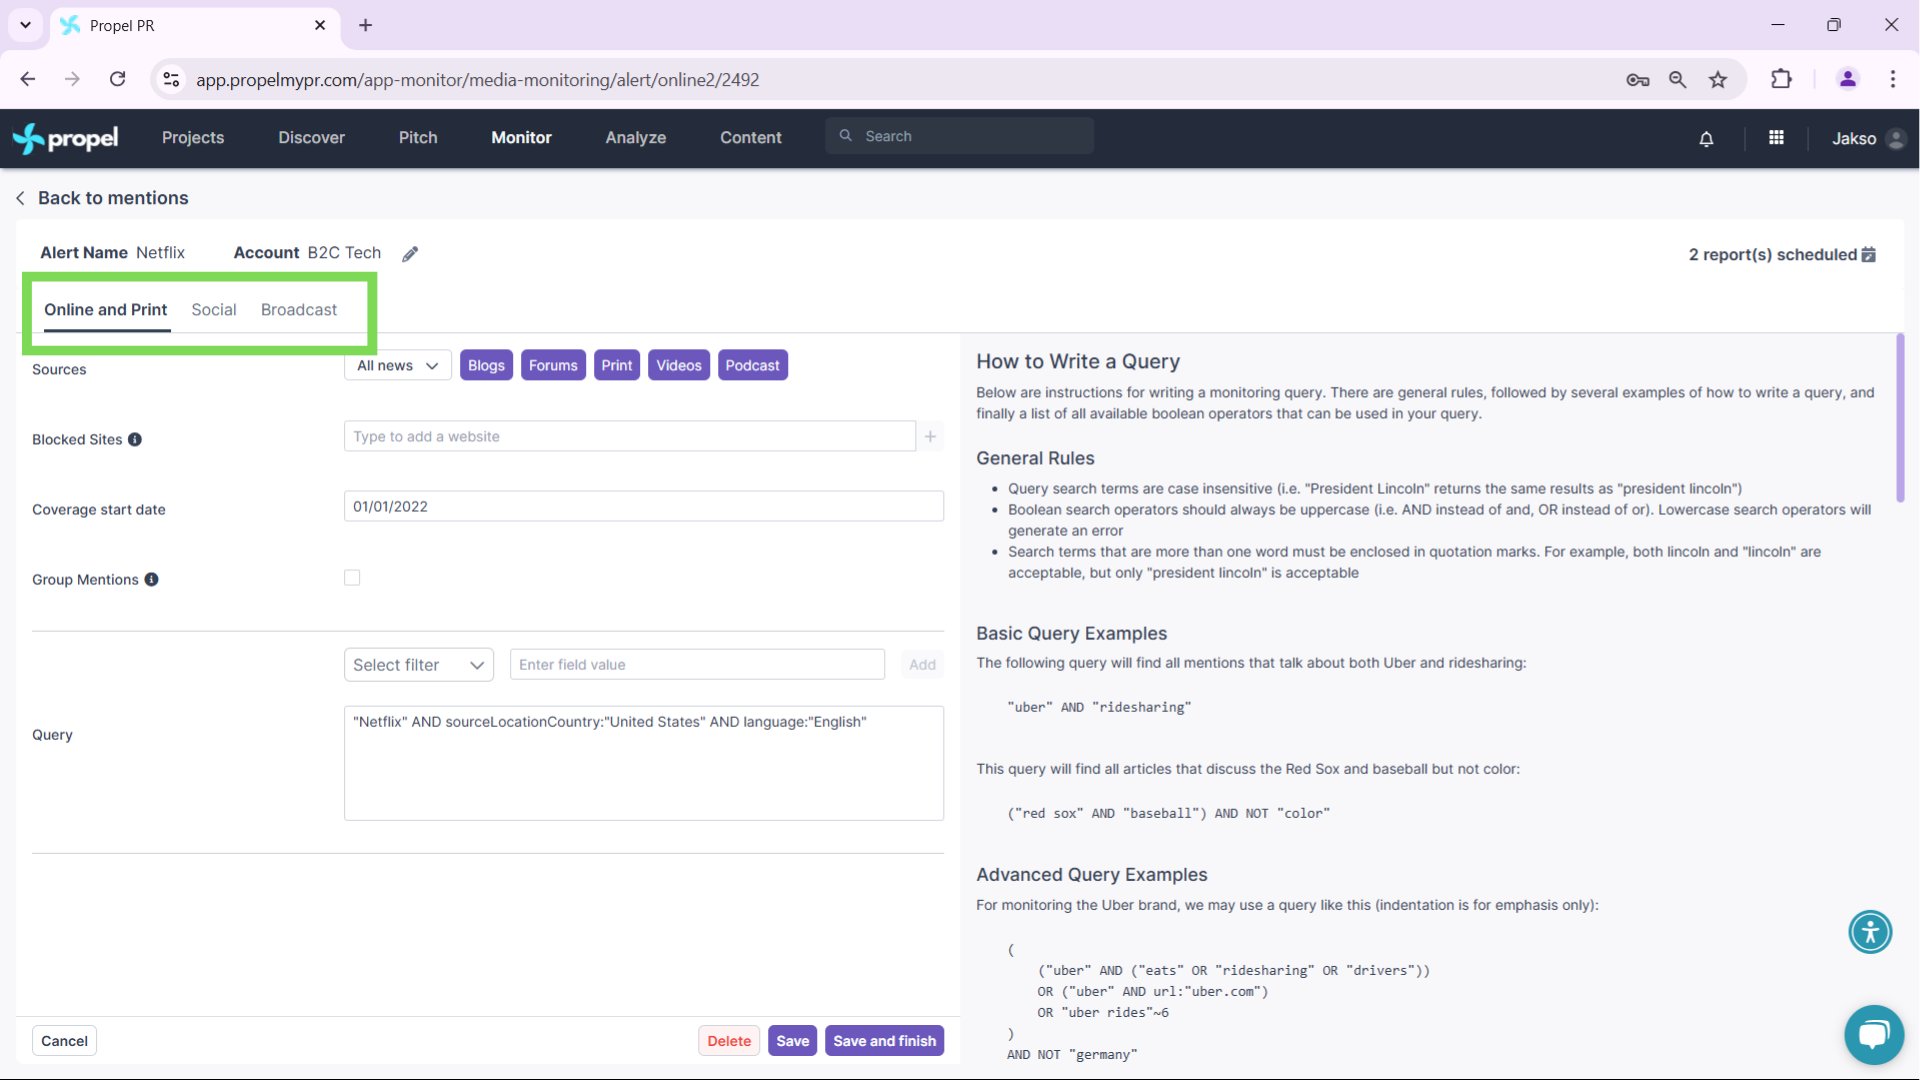1920x1080 pixels.
Task: Toggle the Group Mentions checkbox
Action: pos(352,577)
